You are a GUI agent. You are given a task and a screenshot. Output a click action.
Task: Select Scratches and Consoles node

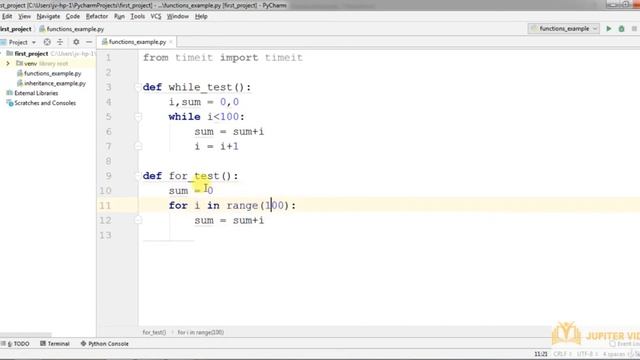41,103
